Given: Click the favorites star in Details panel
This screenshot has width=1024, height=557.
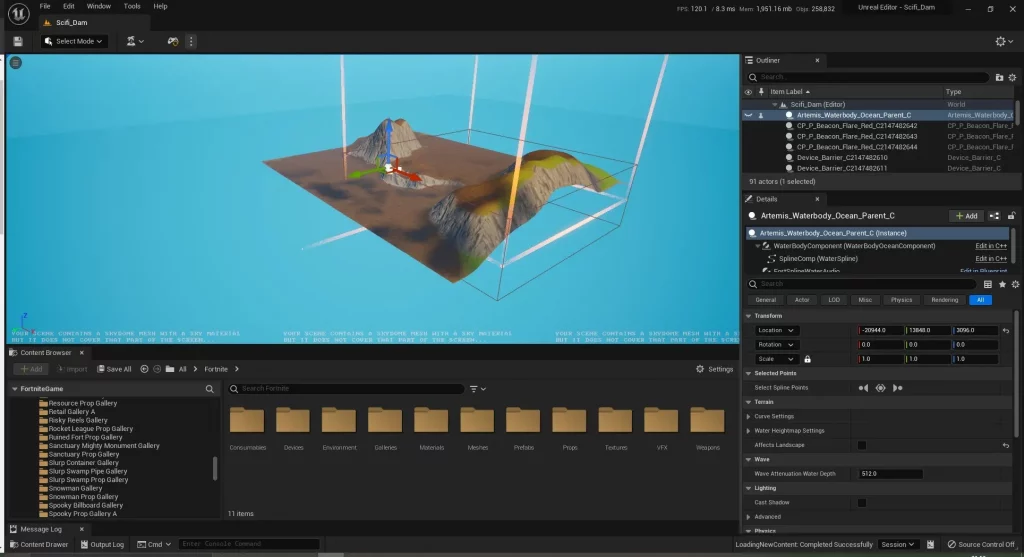Looking at the screenshot, I should (x=1003, y=284).
